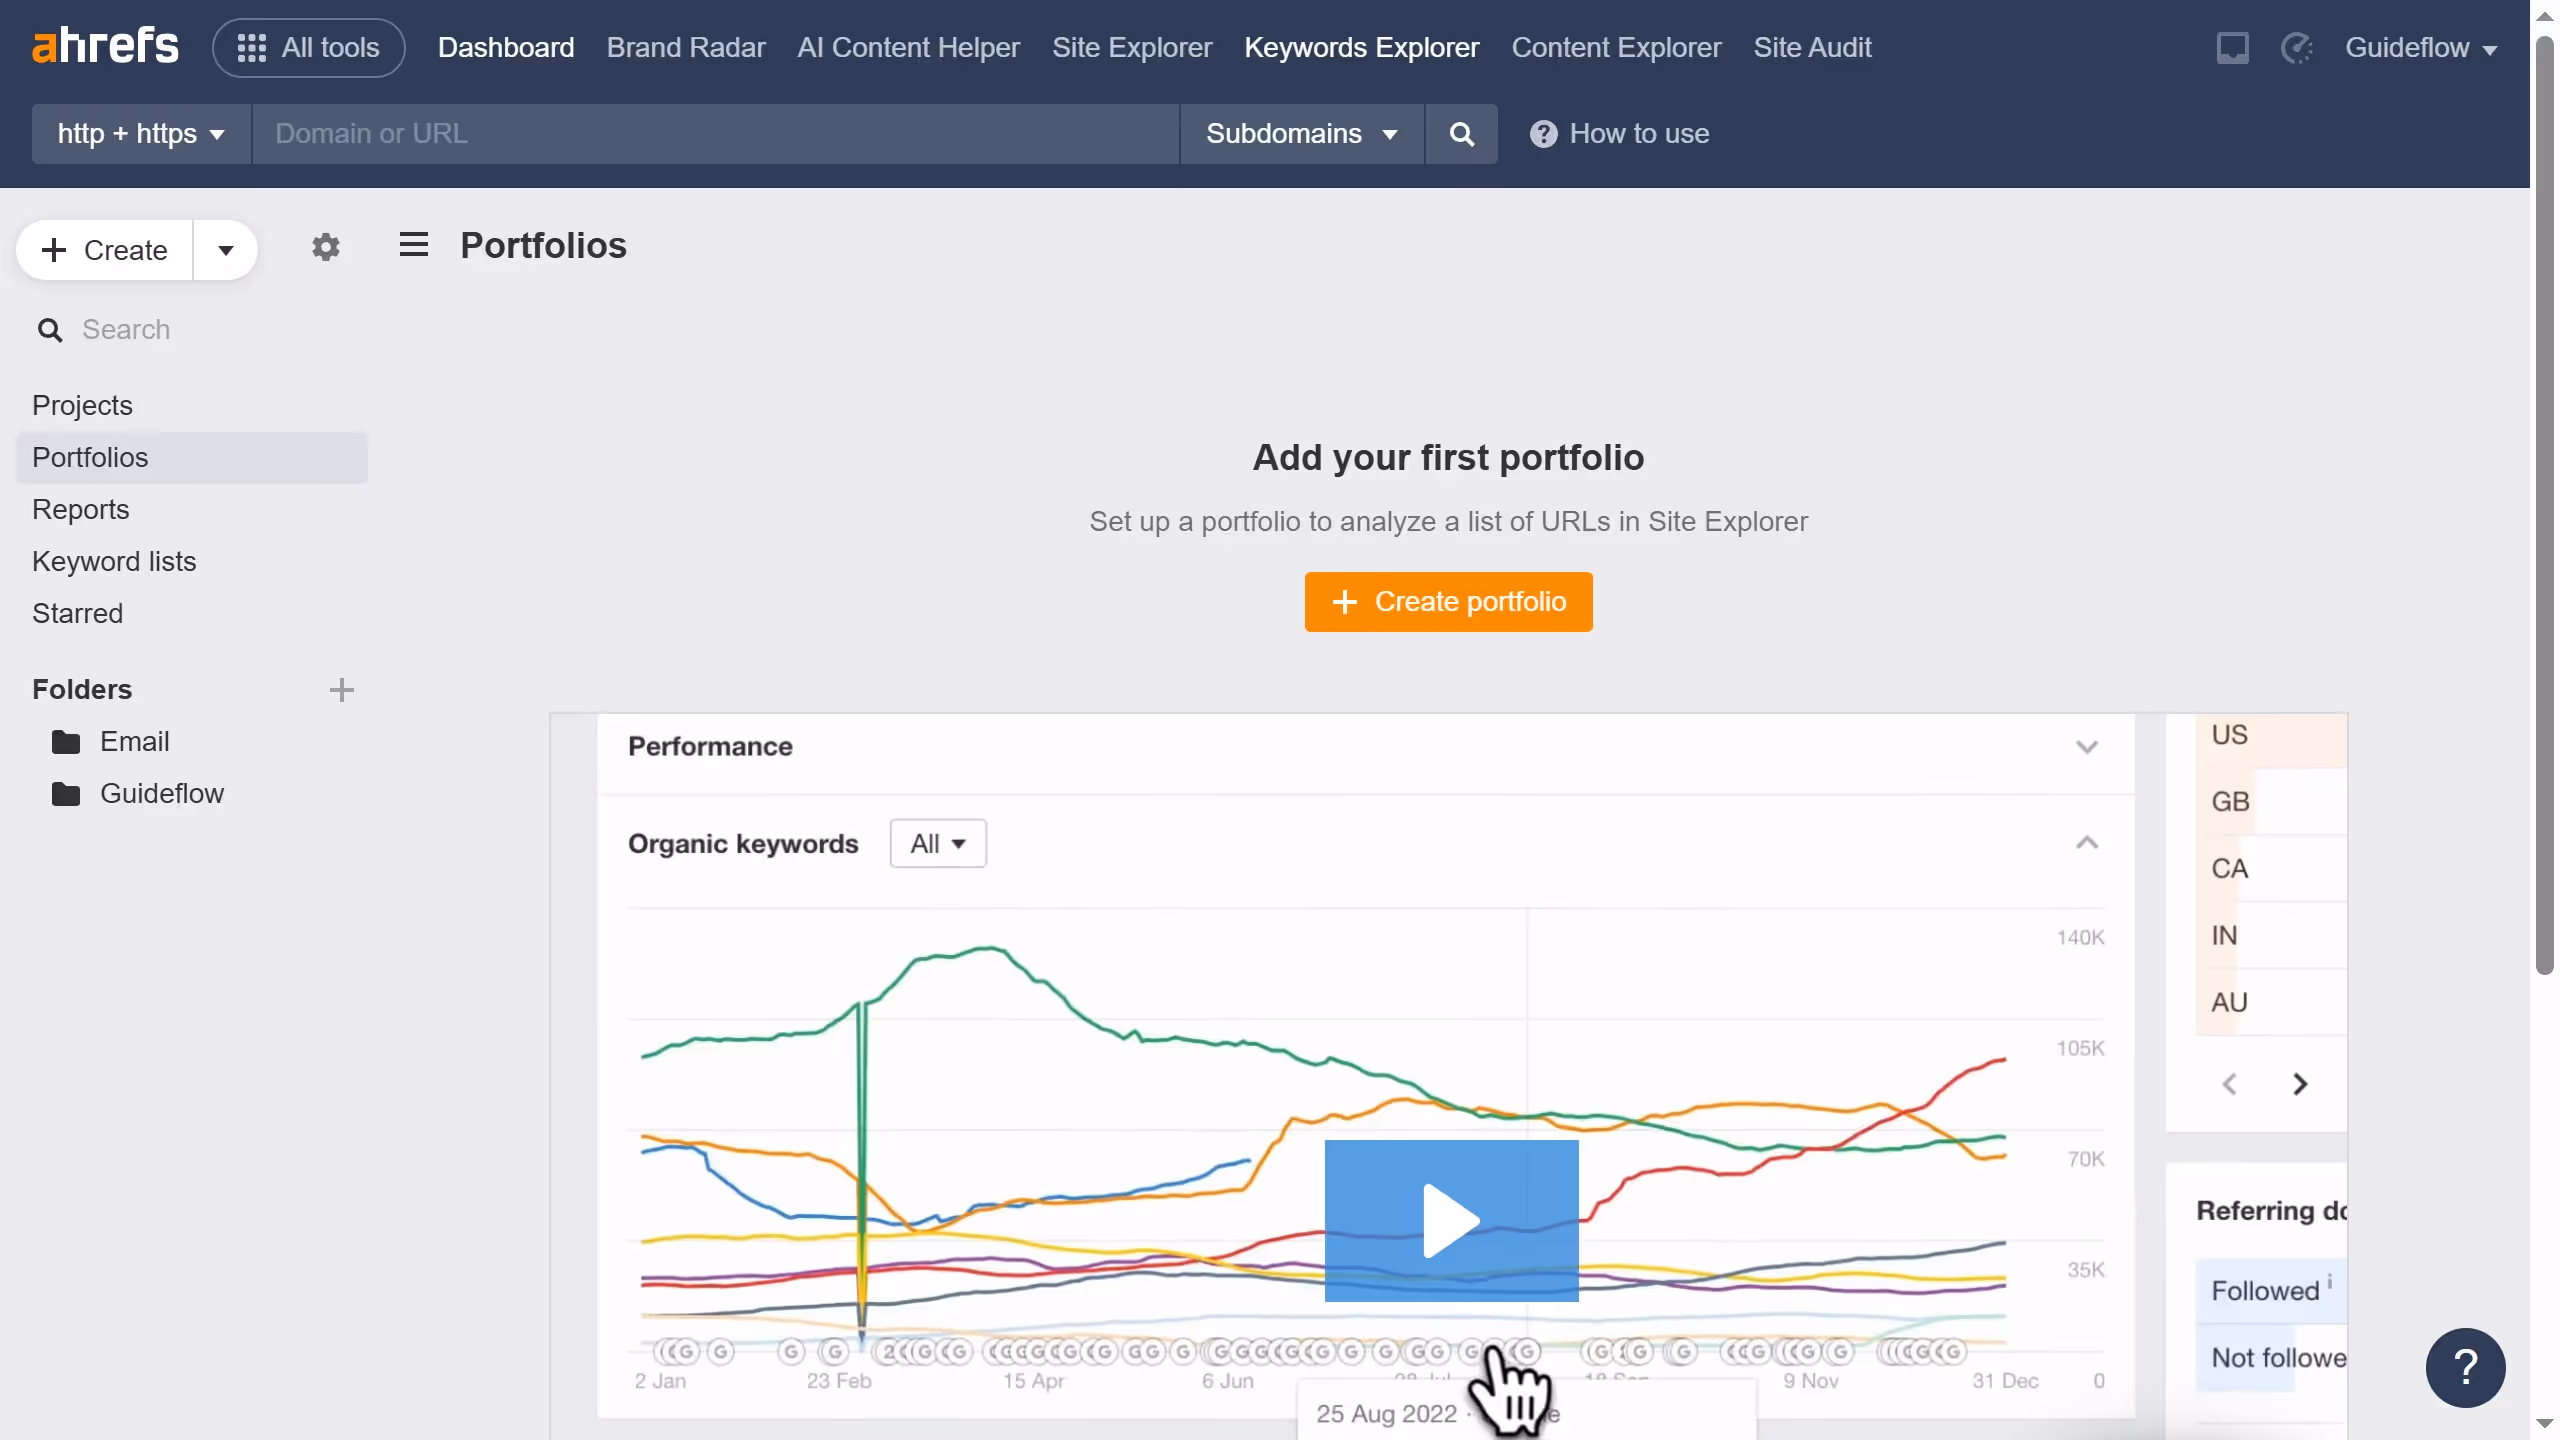Click the hamburger menu beside Portfolios title
2560x1440 pixels.
coord(413,245)
